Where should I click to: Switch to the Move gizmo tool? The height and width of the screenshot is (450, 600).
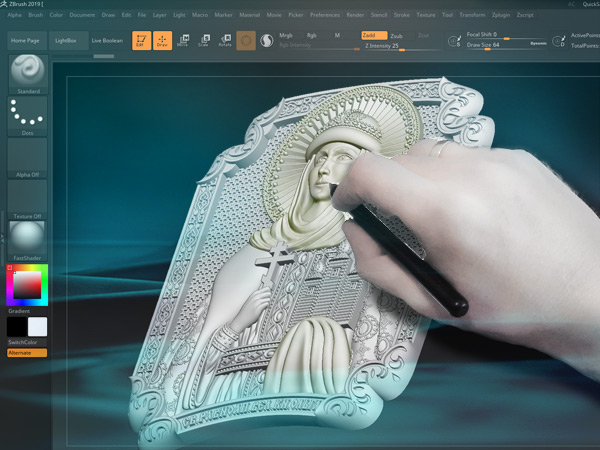point(183,40)
